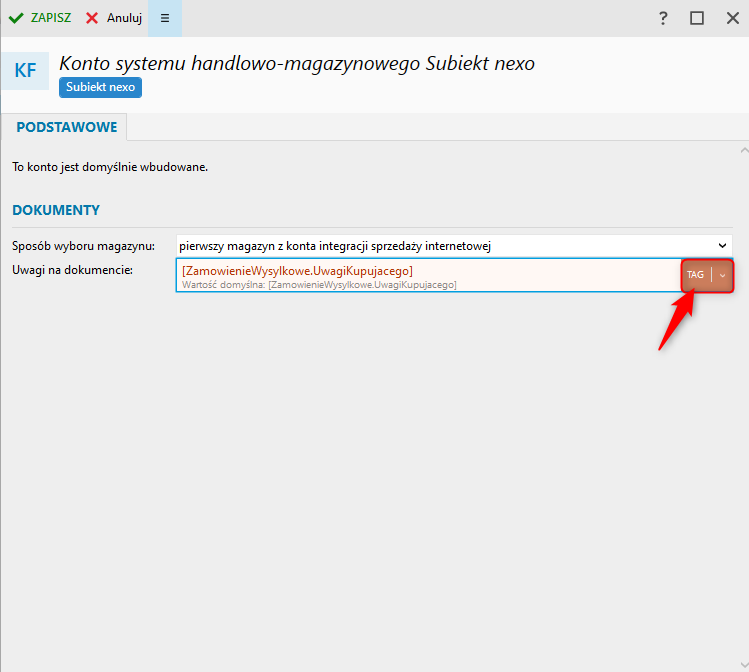The width and height of the screenshot is (749, 672).
Task: Insert a tag using TAG button
Action: pyautogui.click(x=696, y=275)
